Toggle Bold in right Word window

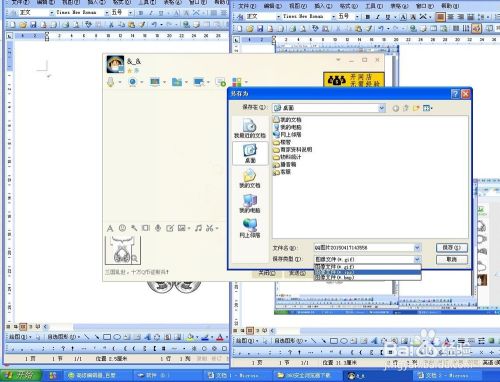tap(368, 16)
